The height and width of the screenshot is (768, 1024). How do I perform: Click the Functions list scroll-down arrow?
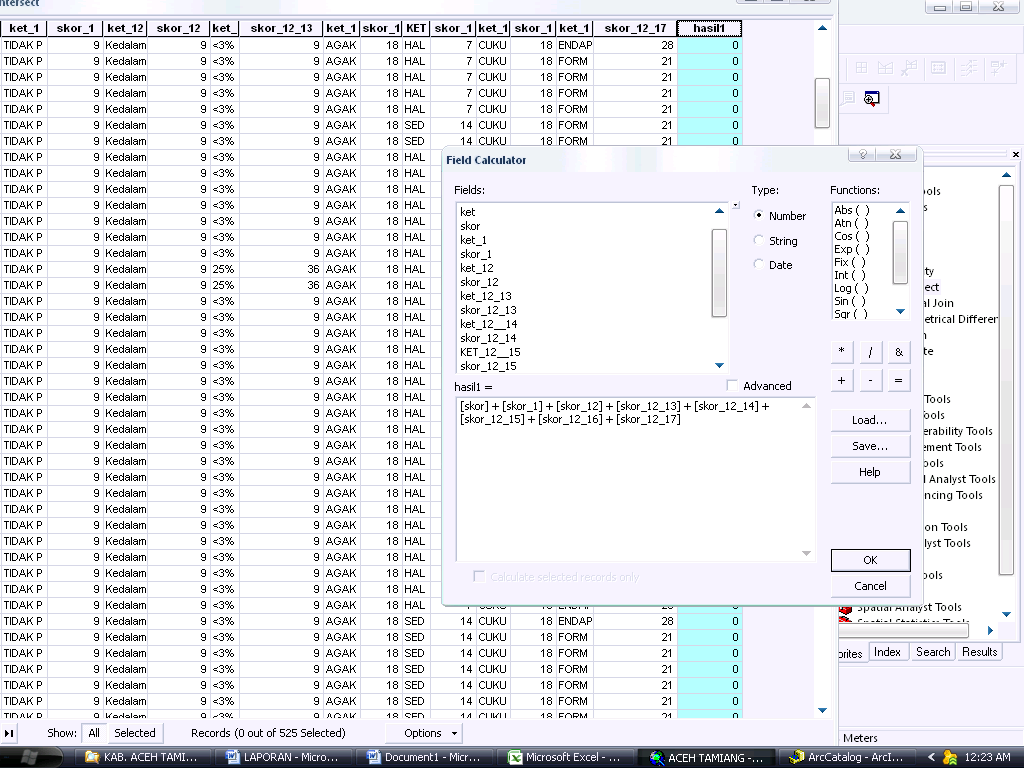tap(899, 311)
